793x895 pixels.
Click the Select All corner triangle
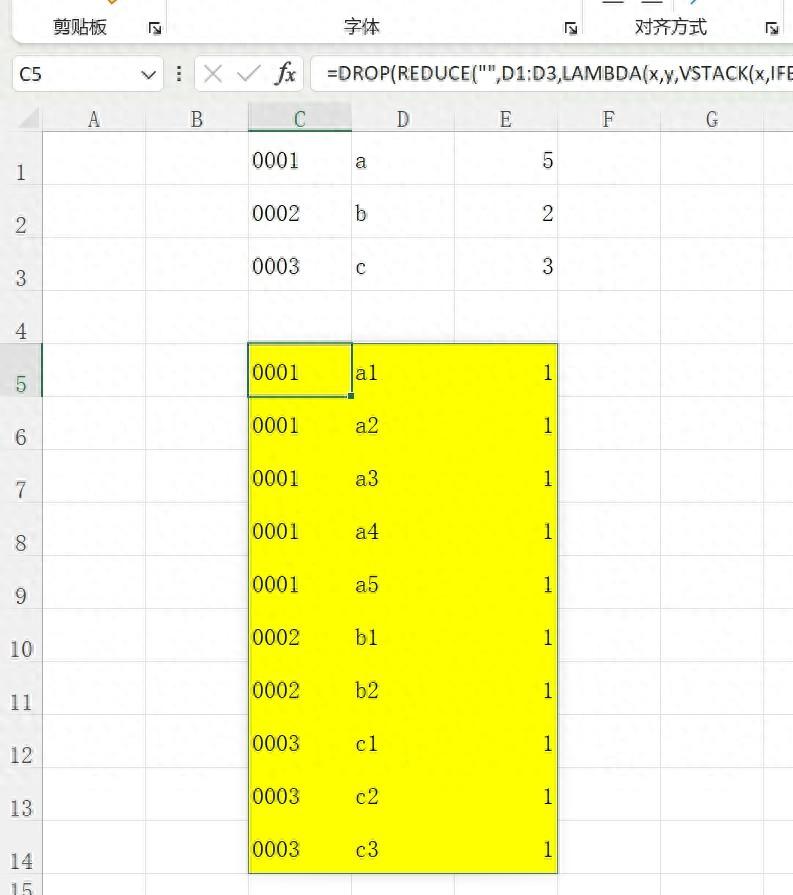tap(27, 119)
